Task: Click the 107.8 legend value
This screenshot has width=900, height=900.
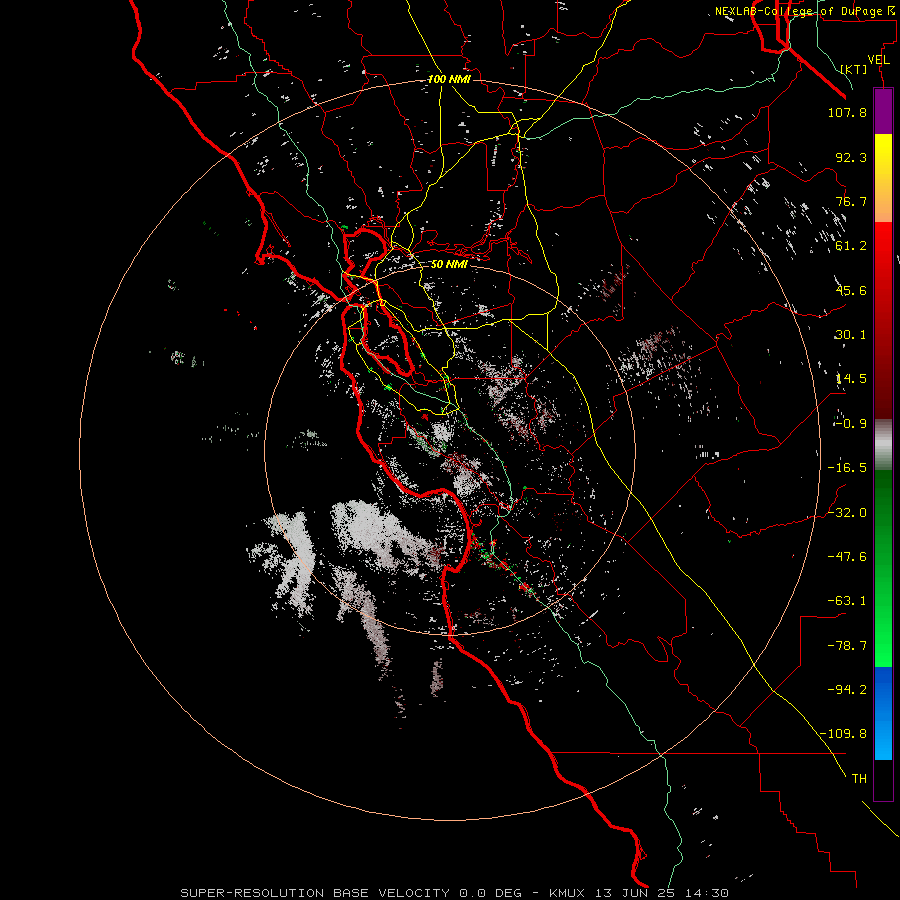Action: point(847,112)
